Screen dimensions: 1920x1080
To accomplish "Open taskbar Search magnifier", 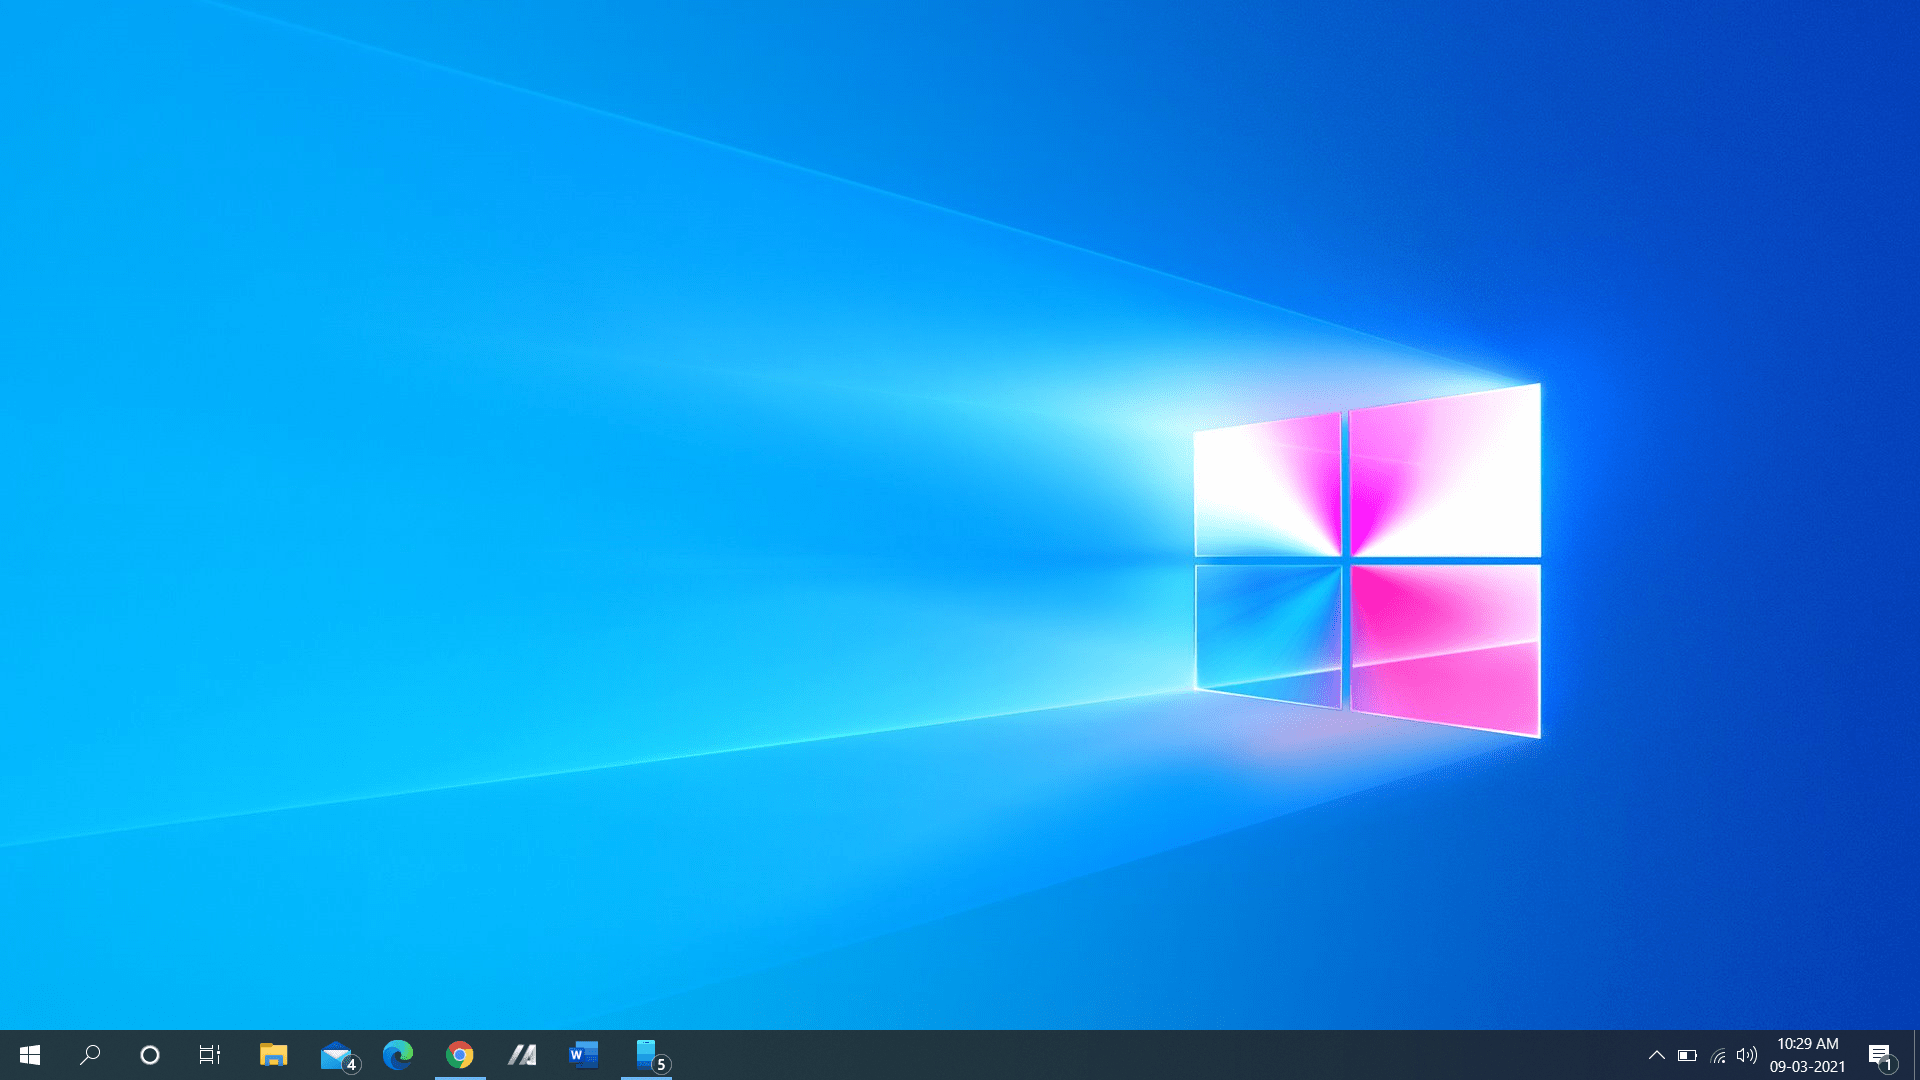I will point(90,1055).
